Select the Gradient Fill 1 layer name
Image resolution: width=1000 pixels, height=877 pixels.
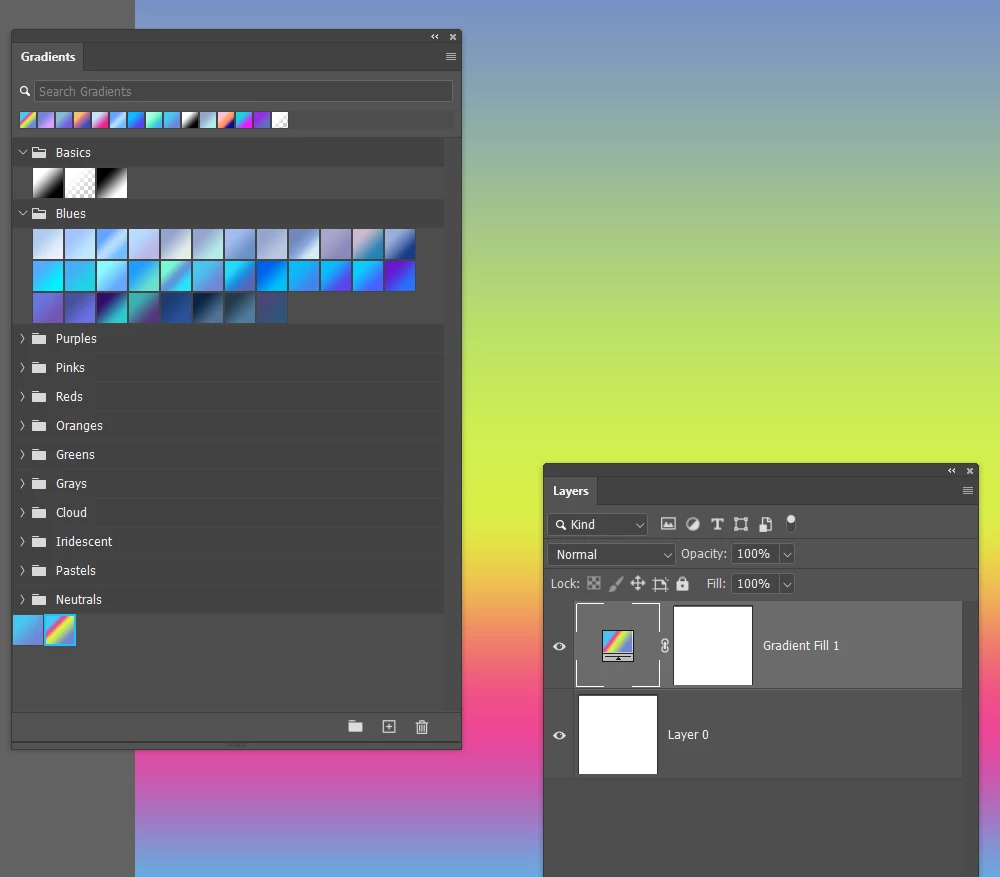(801, 645)
